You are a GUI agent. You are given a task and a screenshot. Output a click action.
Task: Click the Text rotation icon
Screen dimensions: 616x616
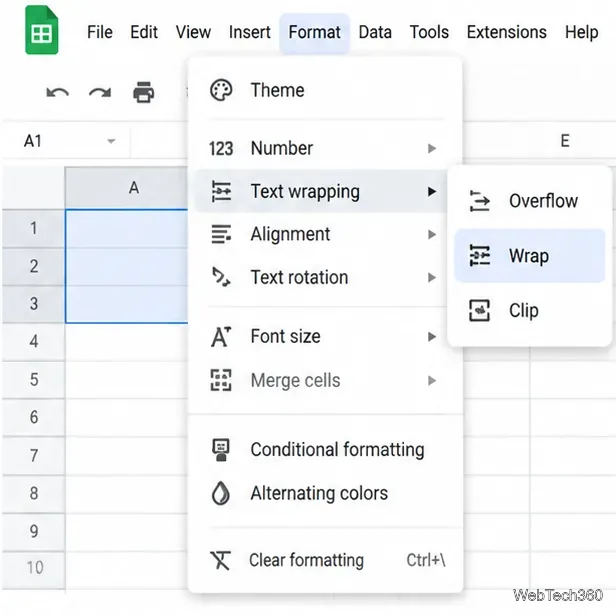click(221, 277)
